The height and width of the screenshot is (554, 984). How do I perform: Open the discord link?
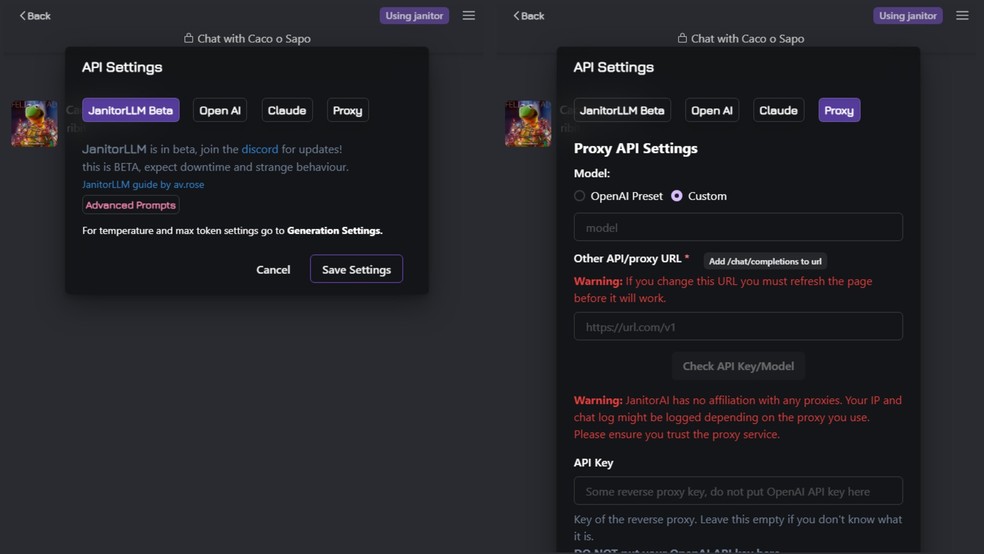point(260,149)
